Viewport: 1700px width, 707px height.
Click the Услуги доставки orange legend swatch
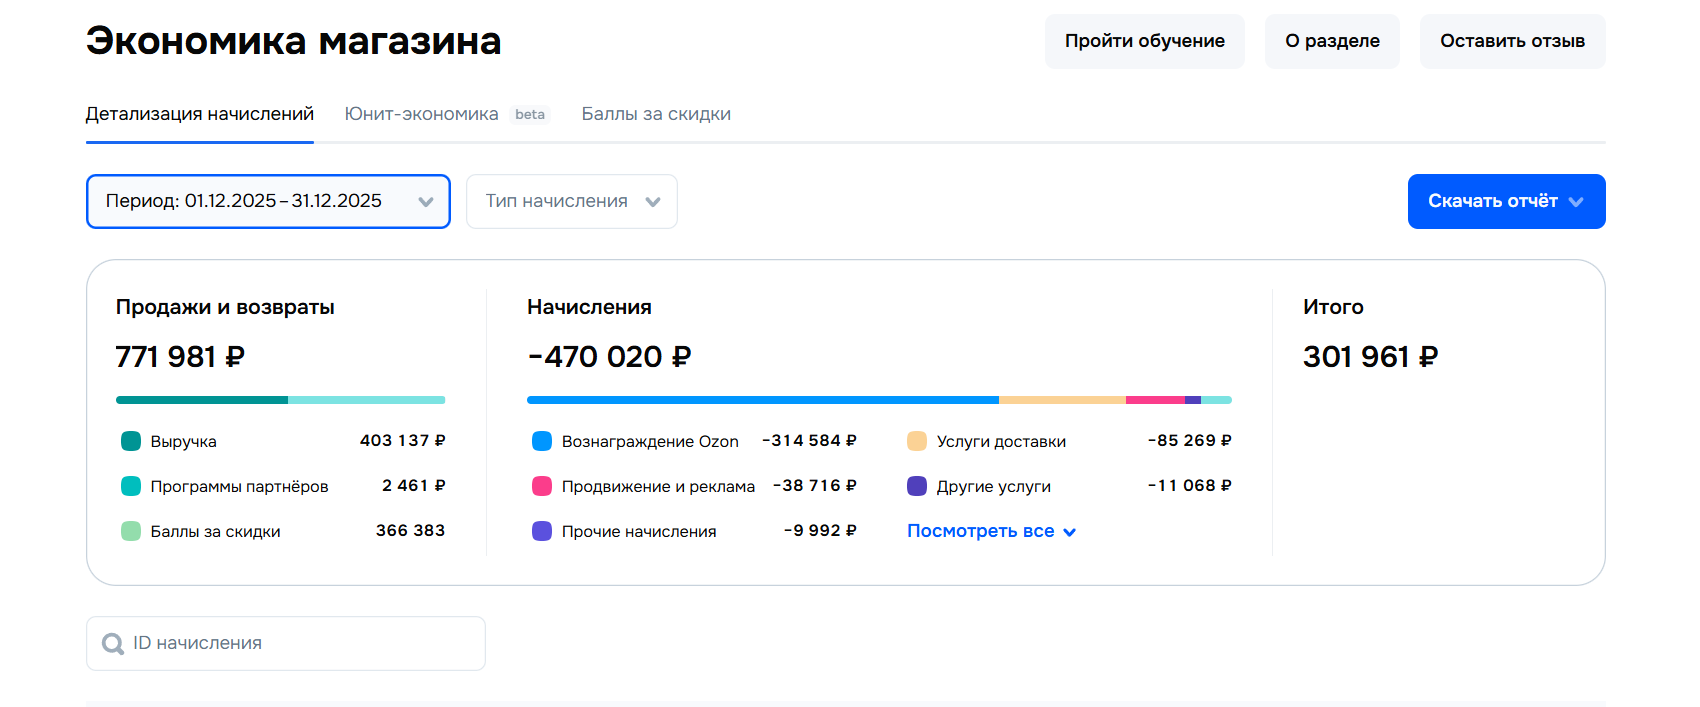(917, 441)
